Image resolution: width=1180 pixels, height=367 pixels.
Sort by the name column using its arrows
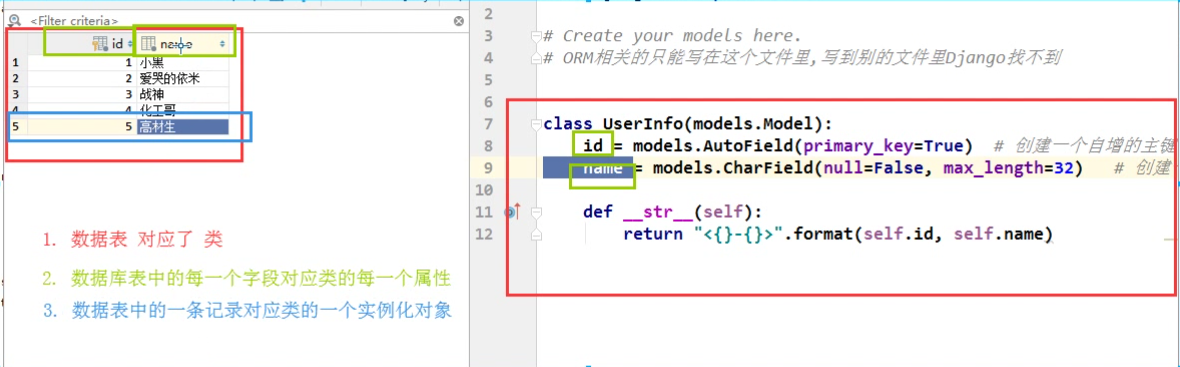[222, 44]
